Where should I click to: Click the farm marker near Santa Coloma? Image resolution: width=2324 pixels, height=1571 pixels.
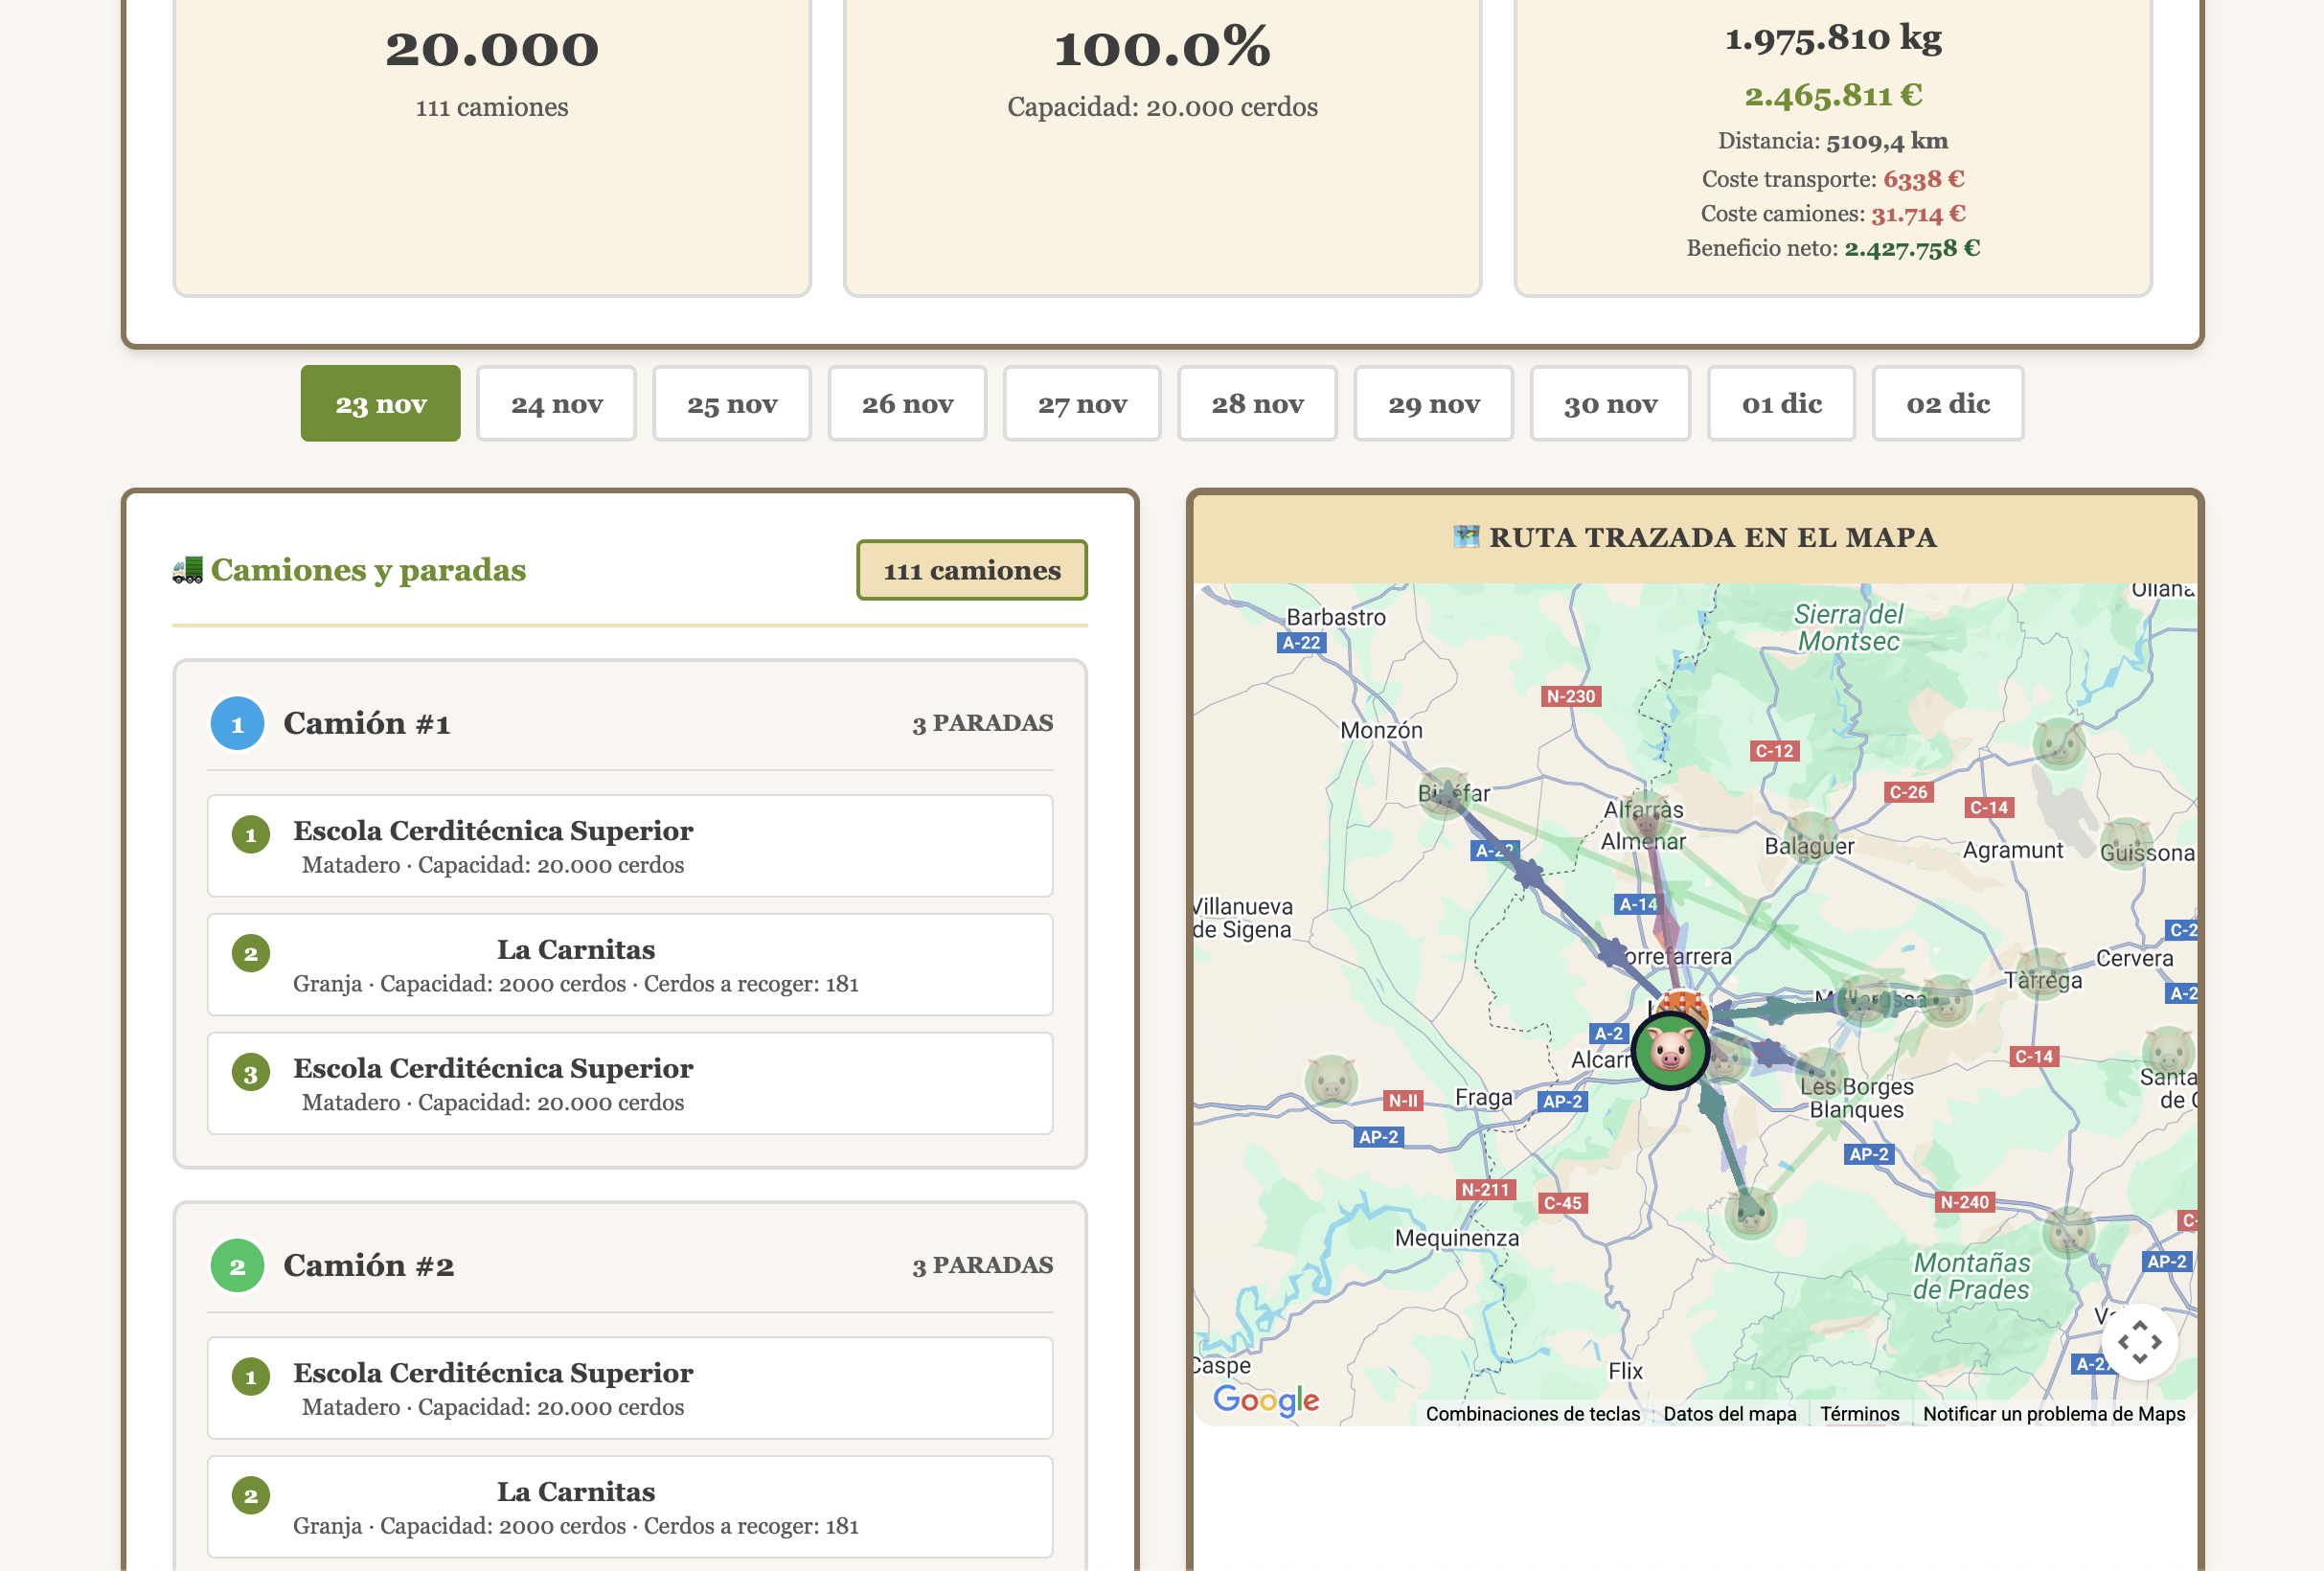coord(2167,1052)
